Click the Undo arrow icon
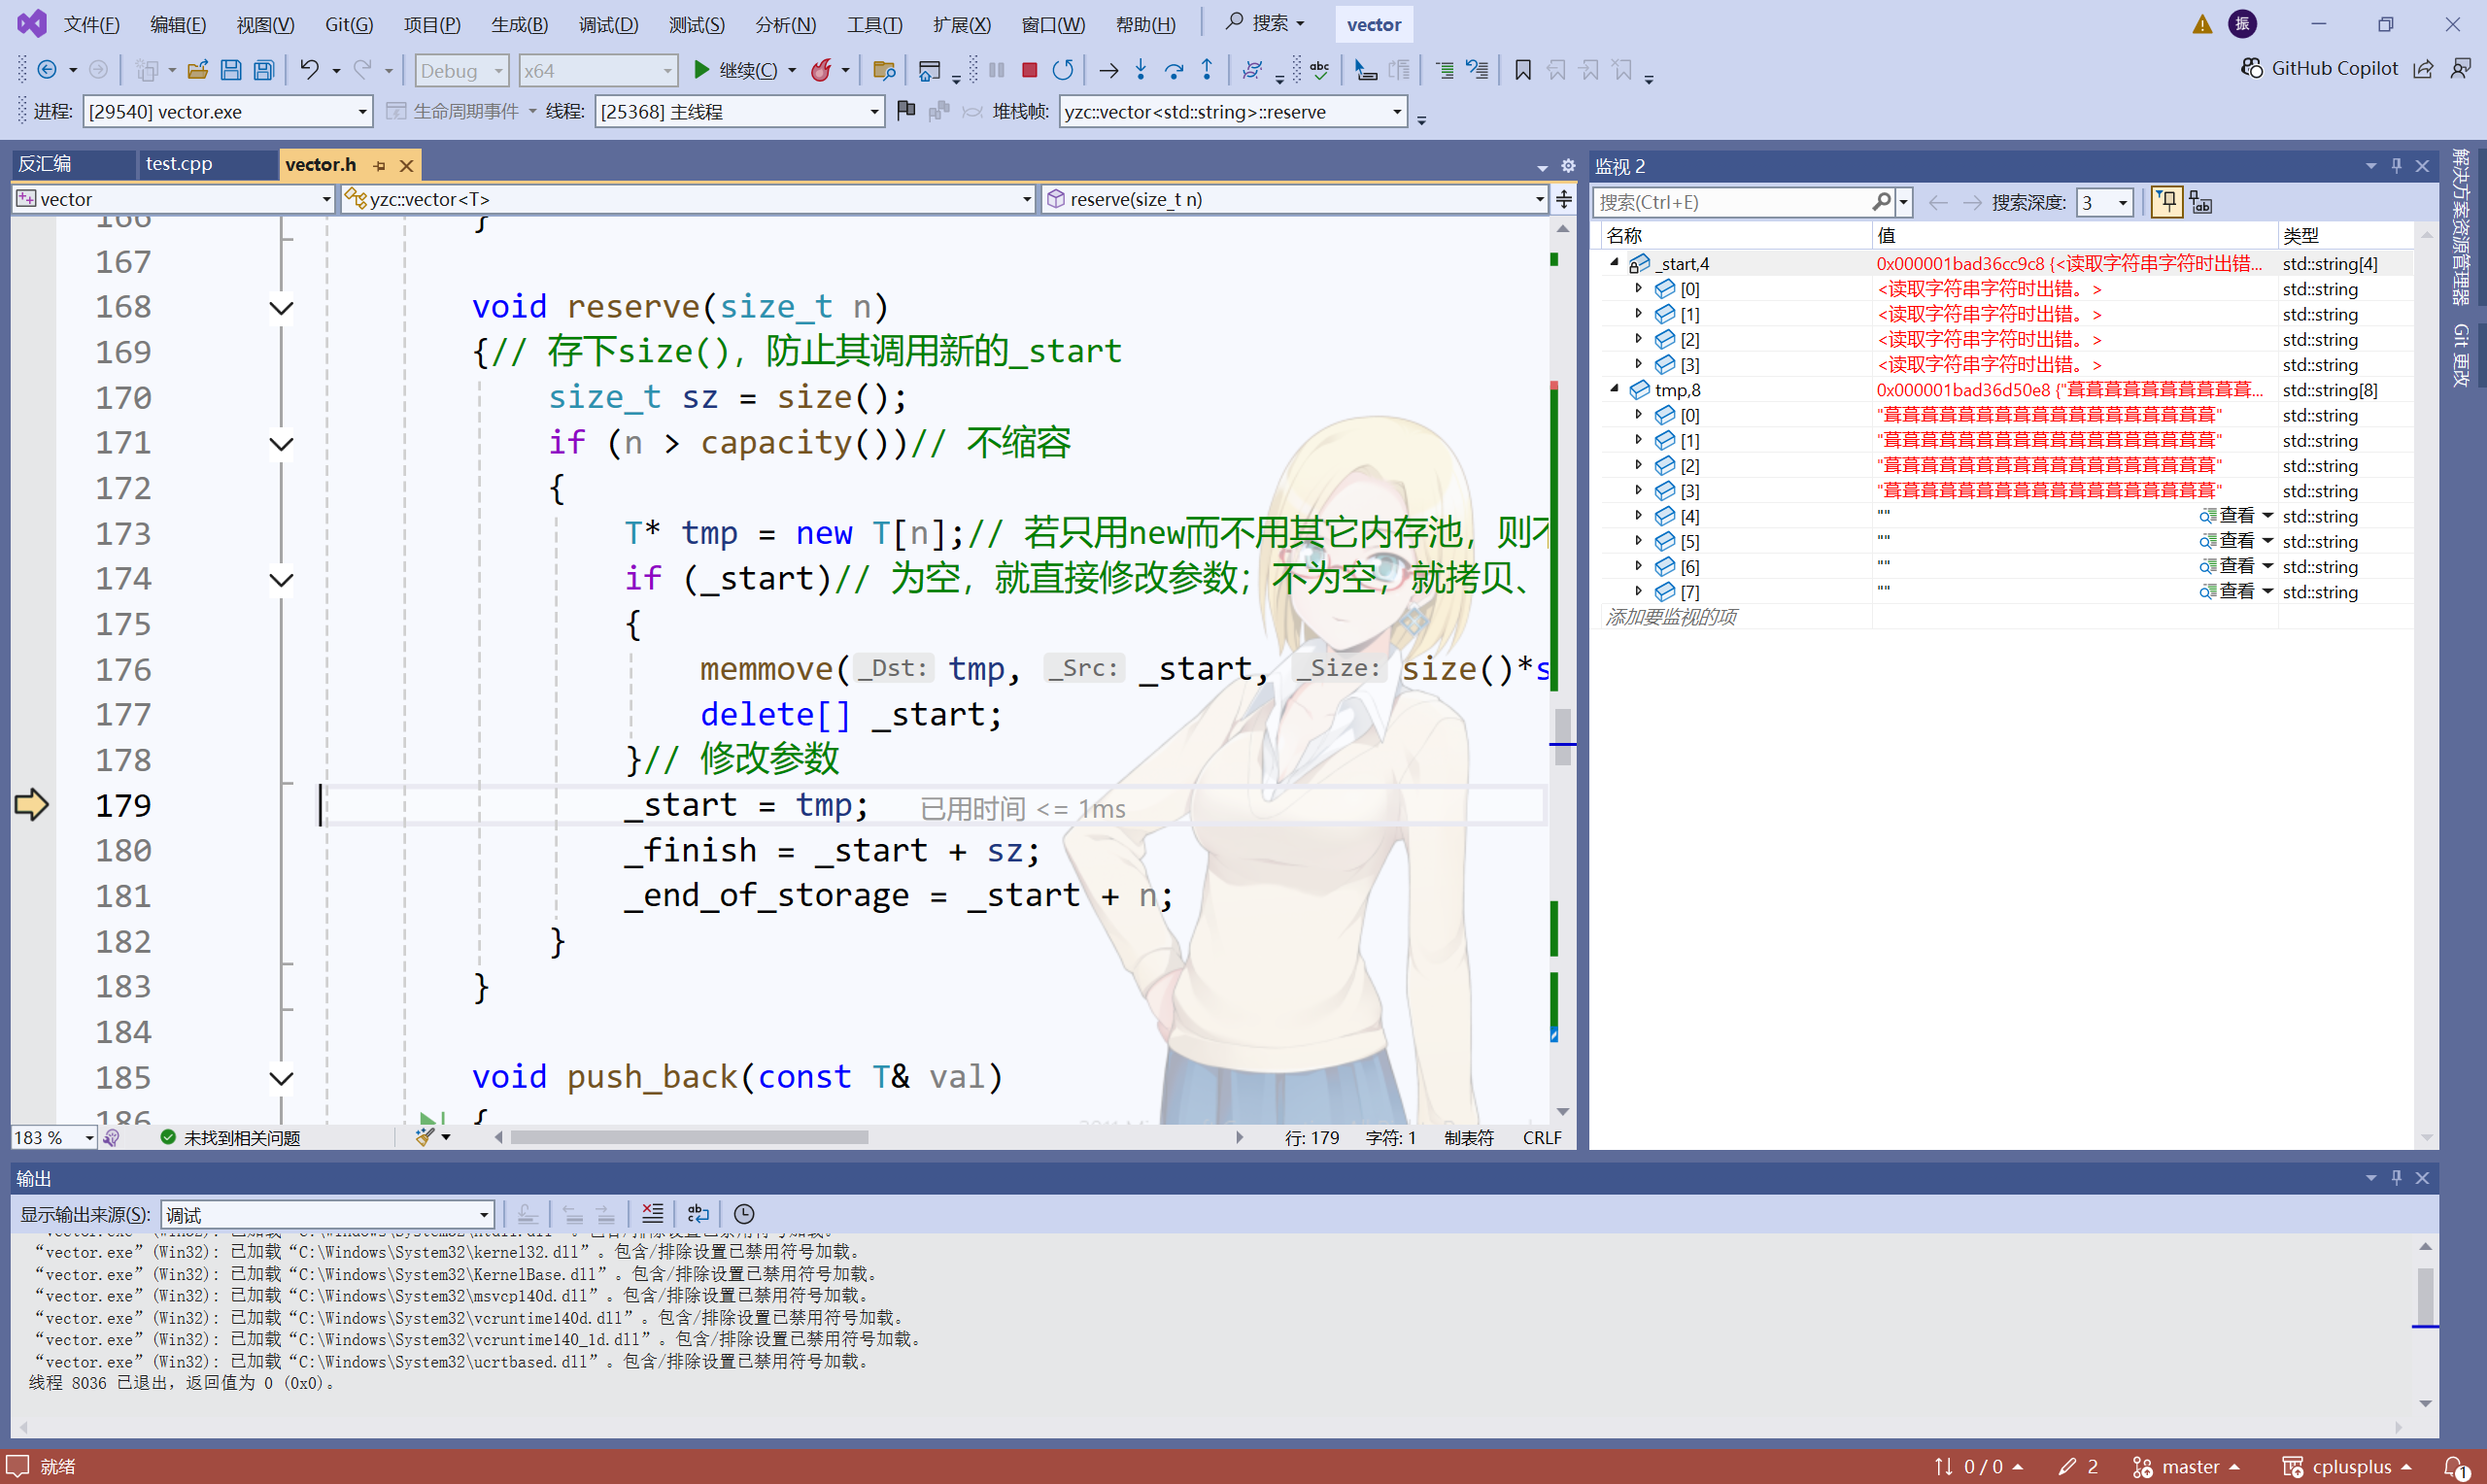 tap(309, 70)
